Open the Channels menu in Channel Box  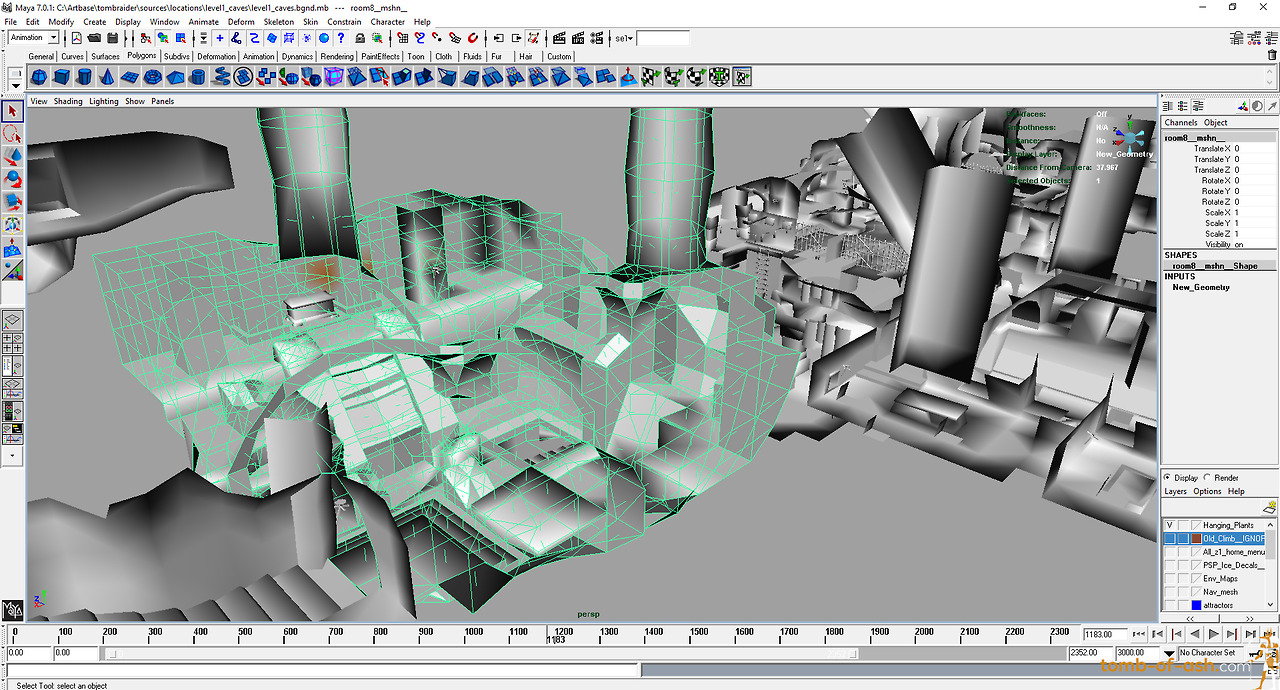pyautogui.click(x=1181, y=123)
